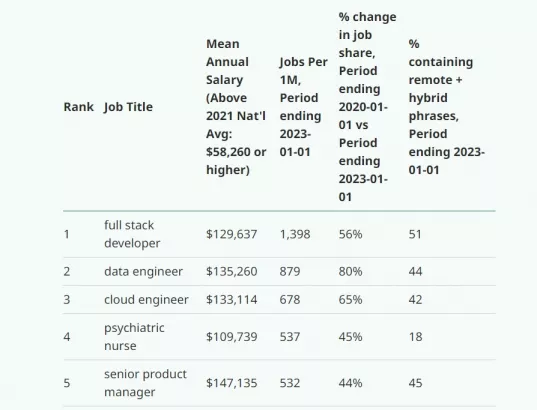Select the $109,739 salary cell
The height and width of the screenshot is (410, 537).
[232, 337]
